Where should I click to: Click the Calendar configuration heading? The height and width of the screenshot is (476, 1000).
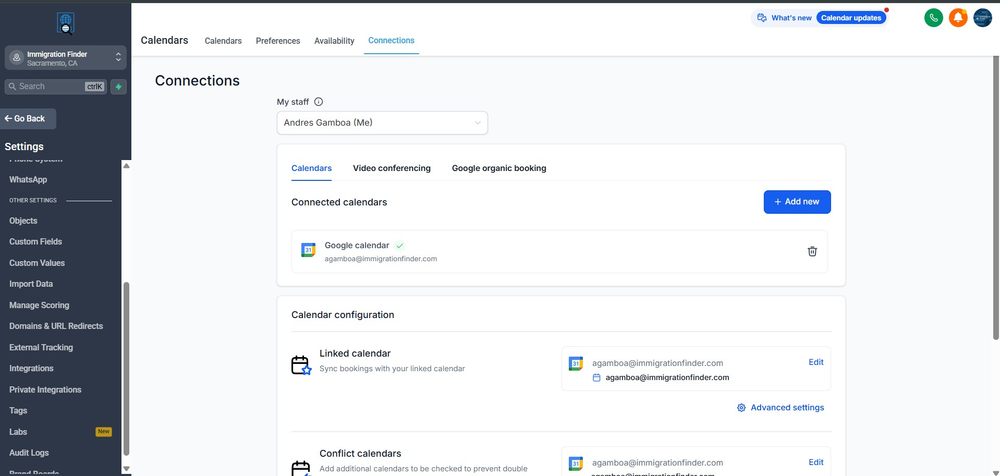tap(342, 315)
